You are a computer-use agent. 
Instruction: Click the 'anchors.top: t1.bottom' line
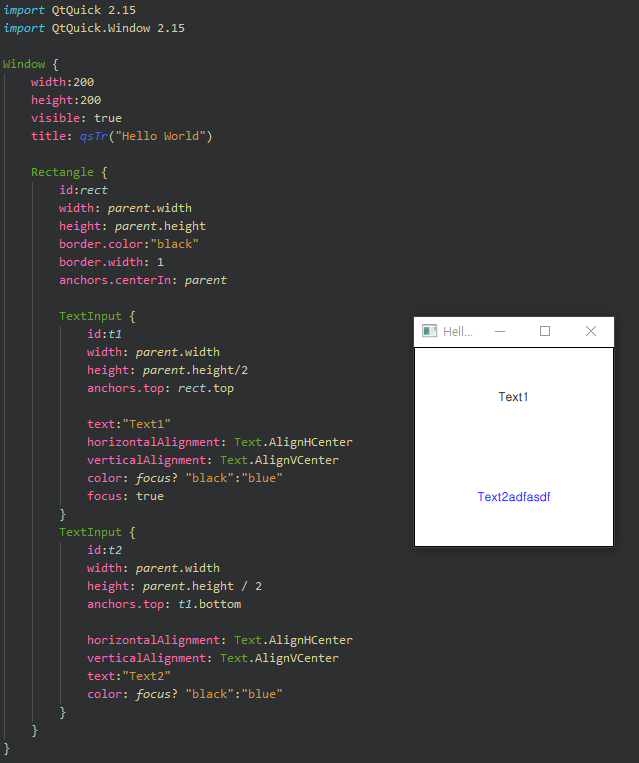[164, 604]
